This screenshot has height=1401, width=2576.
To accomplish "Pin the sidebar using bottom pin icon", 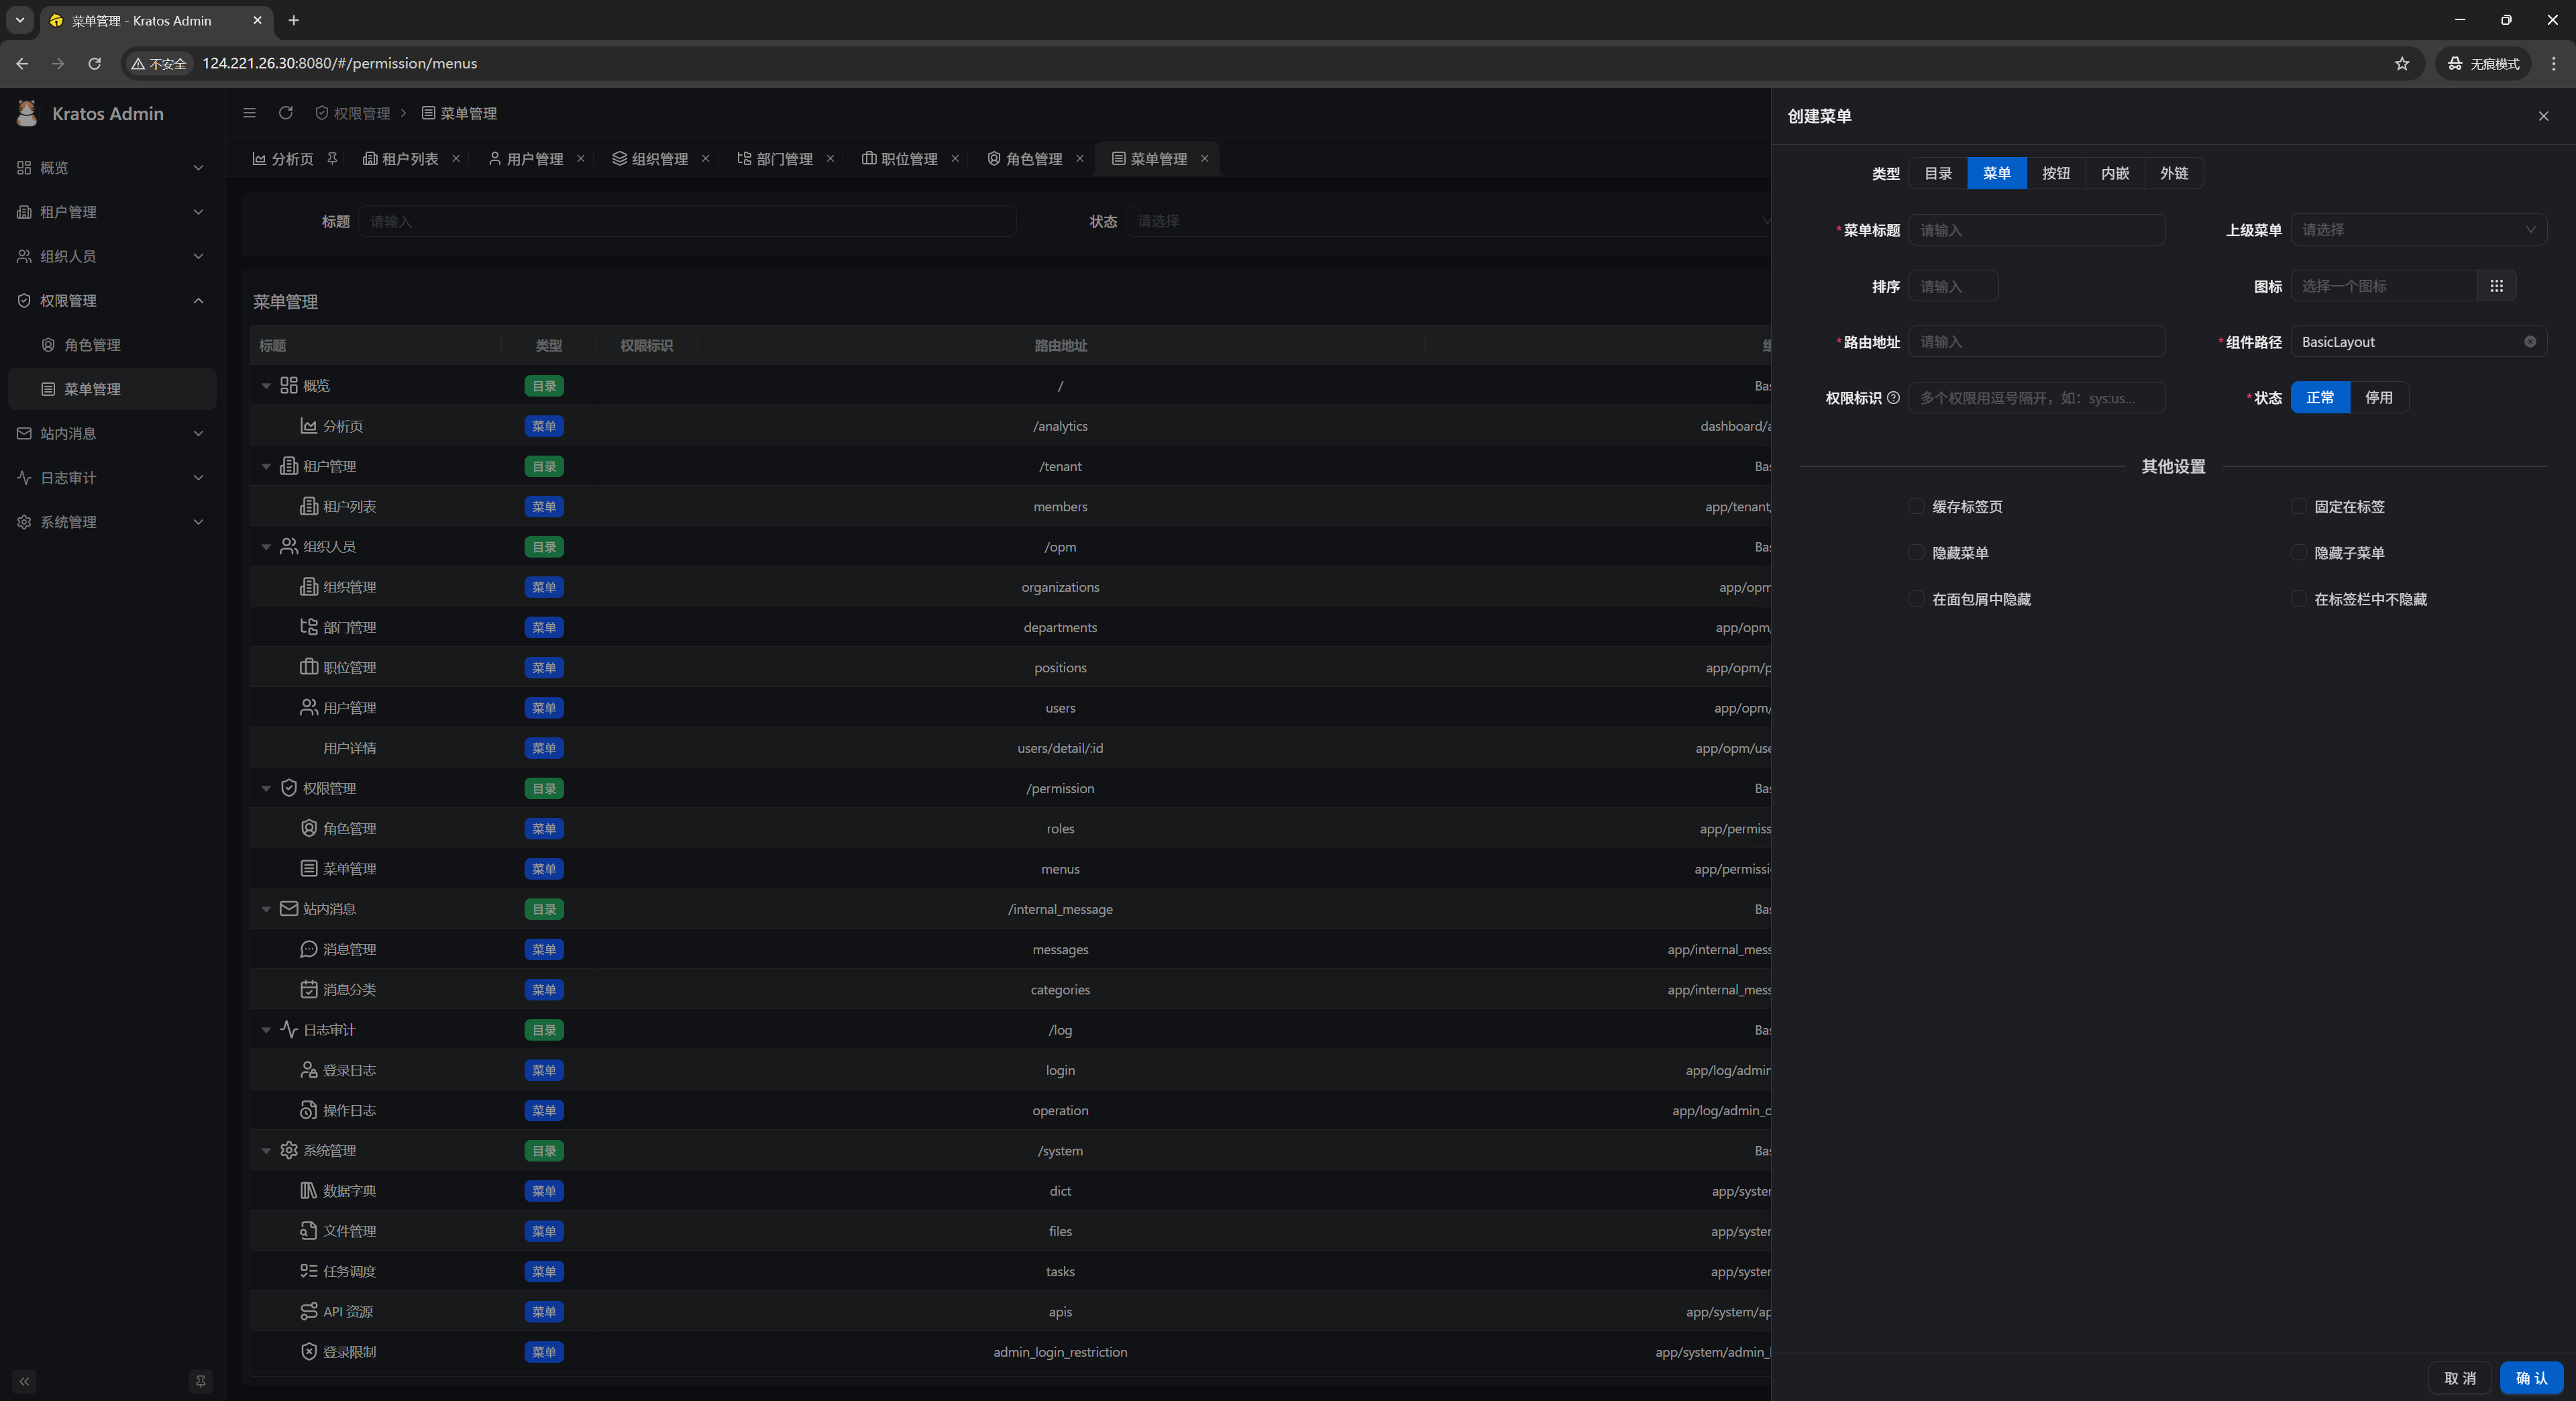I will (x=200, y=1381).
